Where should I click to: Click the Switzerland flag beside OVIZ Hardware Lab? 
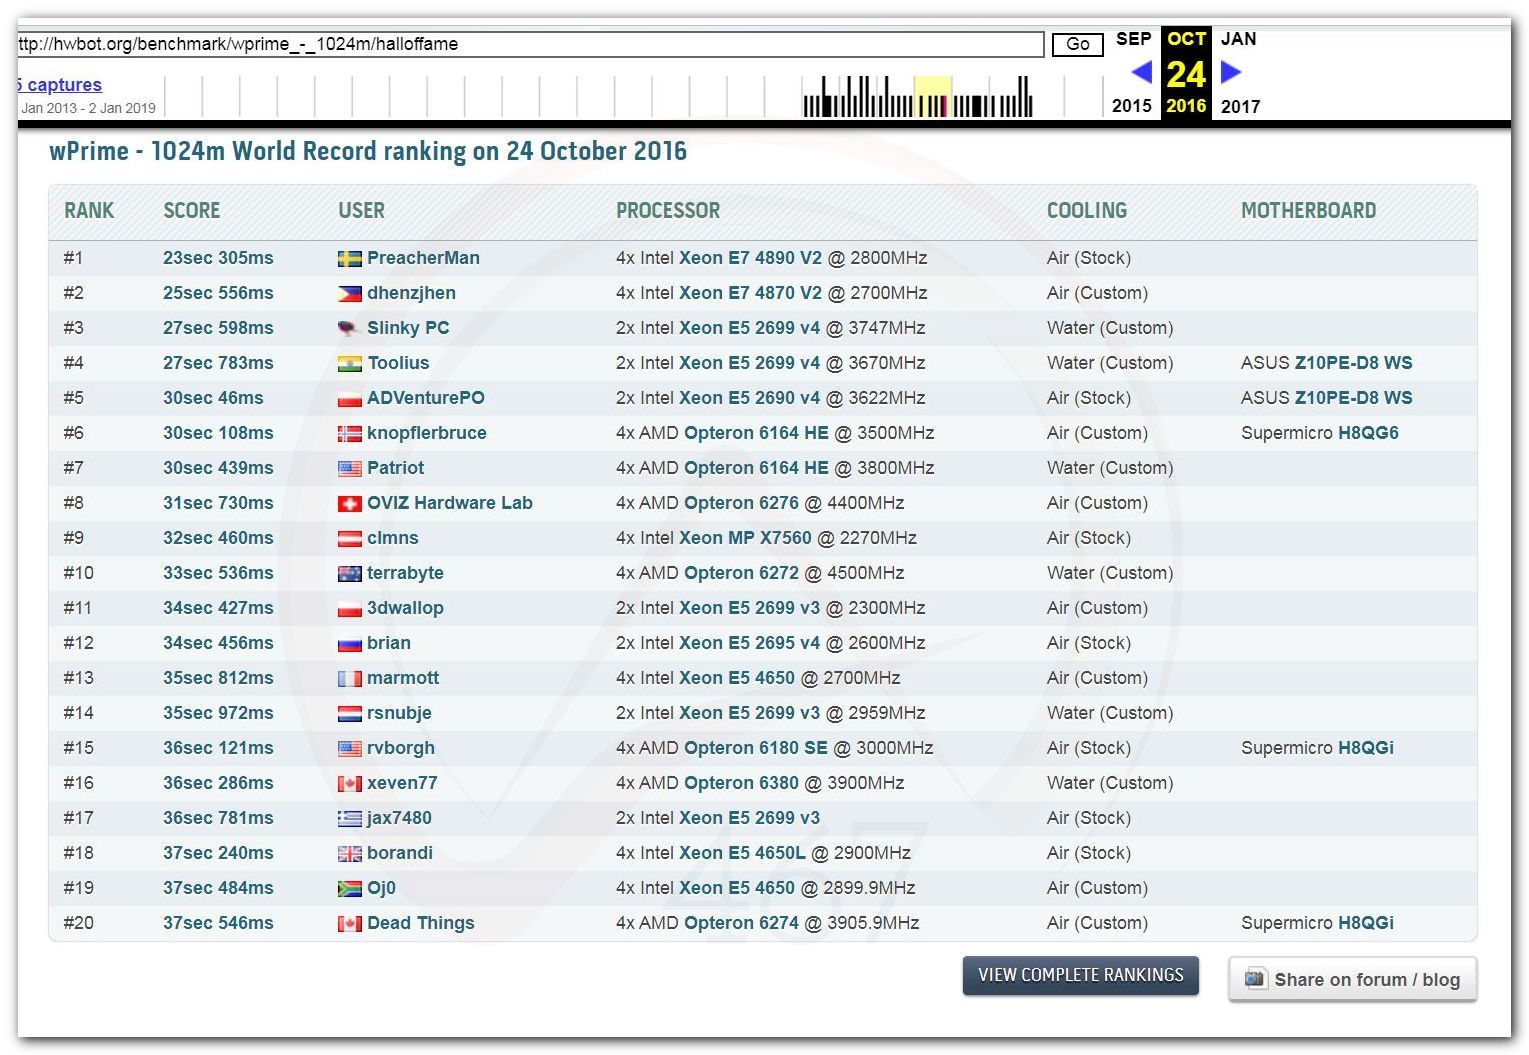(x=349, y=504)
